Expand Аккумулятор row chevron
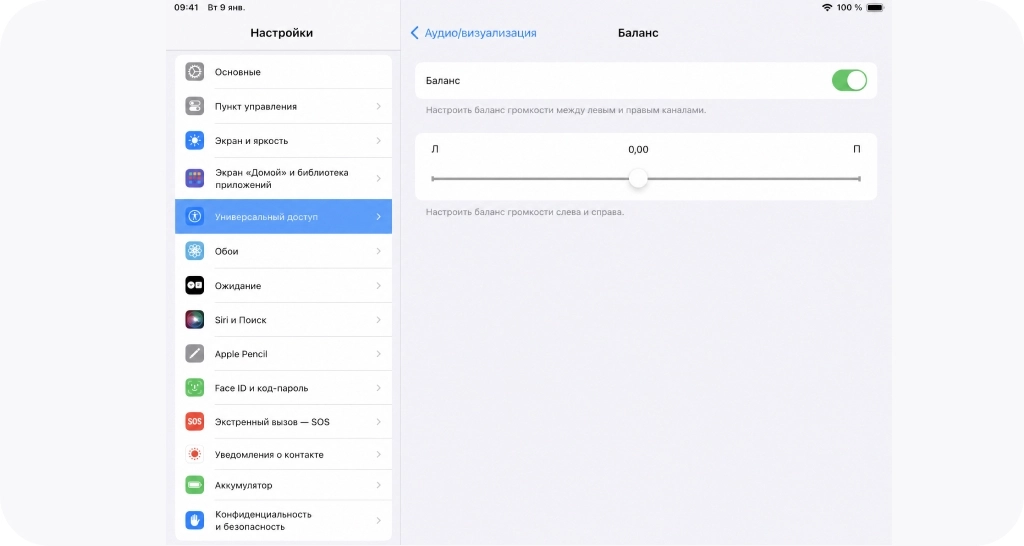Screen dimensions: 1024x546 (x=379, y=485)
